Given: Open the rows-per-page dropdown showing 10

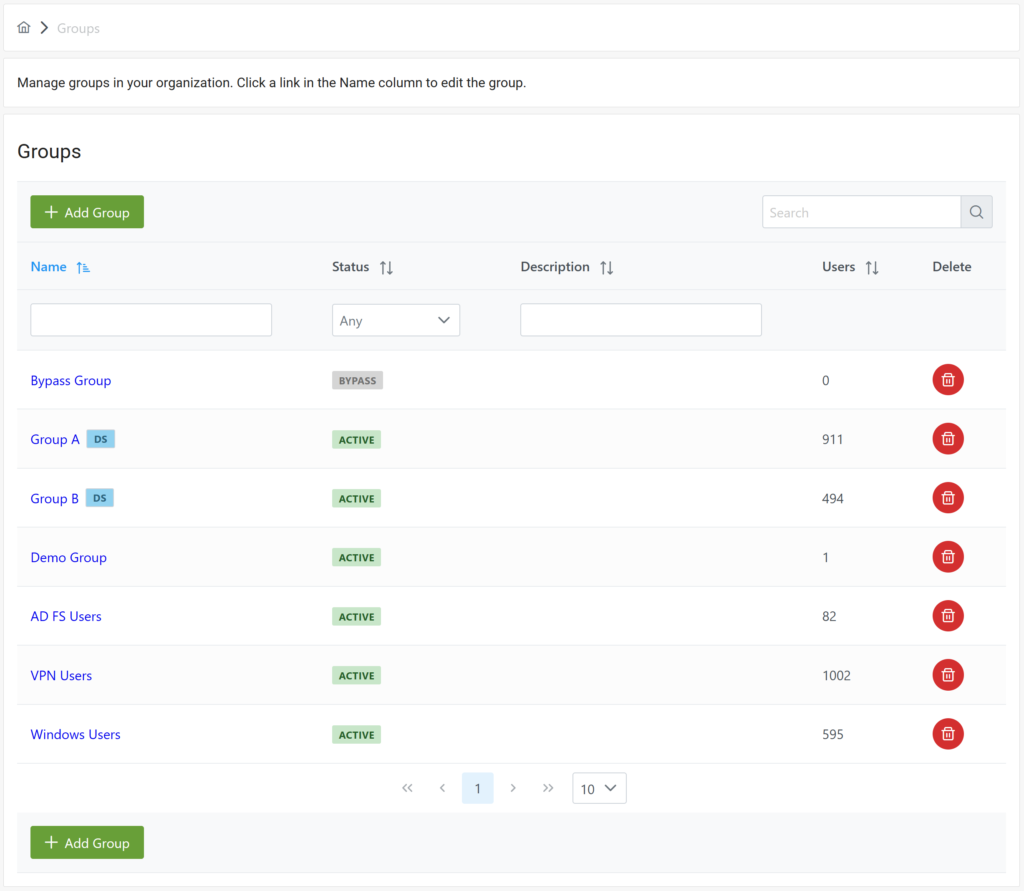Looking at the screenshot, I should point(598,788).
